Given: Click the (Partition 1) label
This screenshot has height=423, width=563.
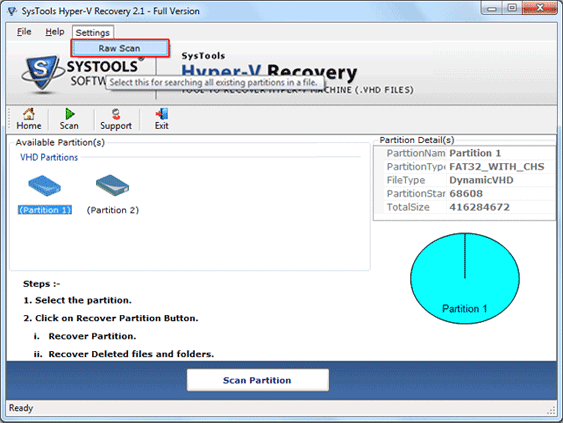Looking at the screenshot, I should (x=45, y=210).
